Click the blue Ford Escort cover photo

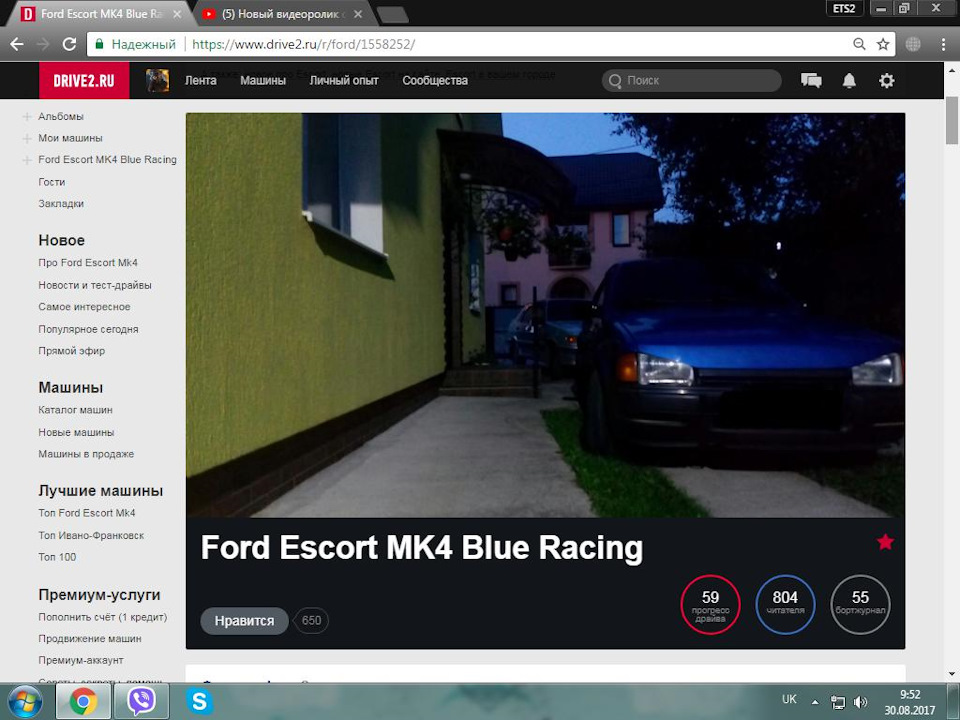point(546,315)
